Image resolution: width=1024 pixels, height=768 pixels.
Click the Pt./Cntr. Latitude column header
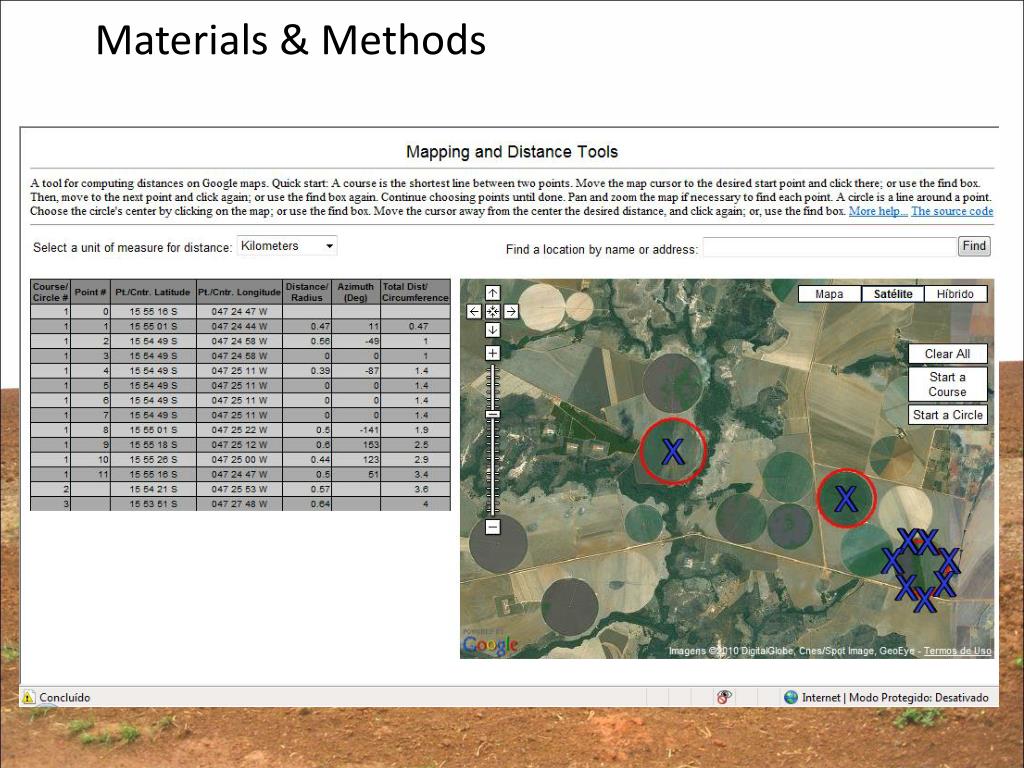153,292
